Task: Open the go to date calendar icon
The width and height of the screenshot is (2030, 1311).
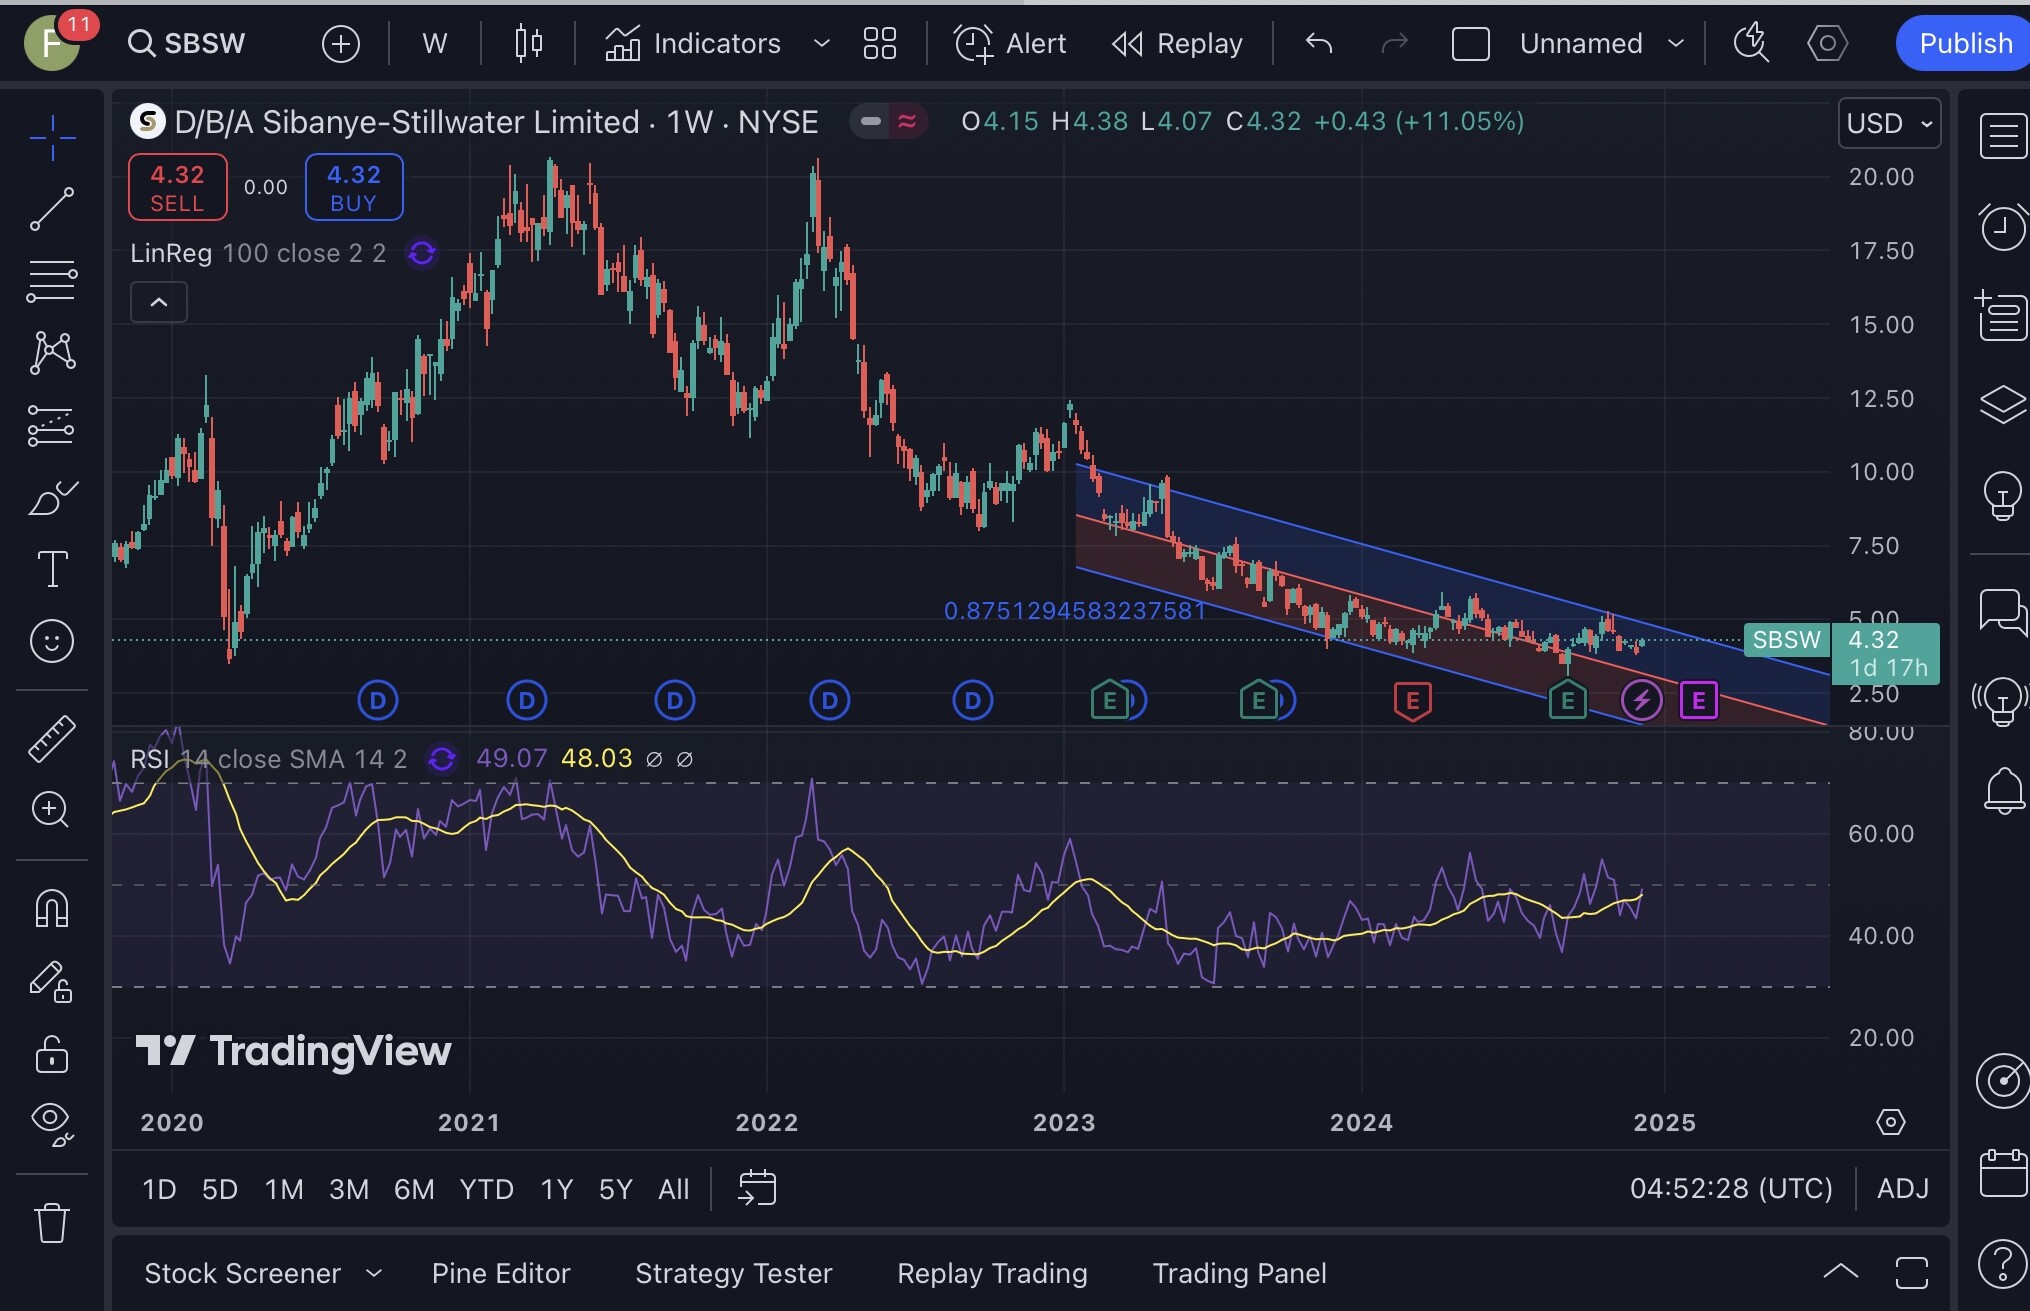Action: click(757, 1188)
